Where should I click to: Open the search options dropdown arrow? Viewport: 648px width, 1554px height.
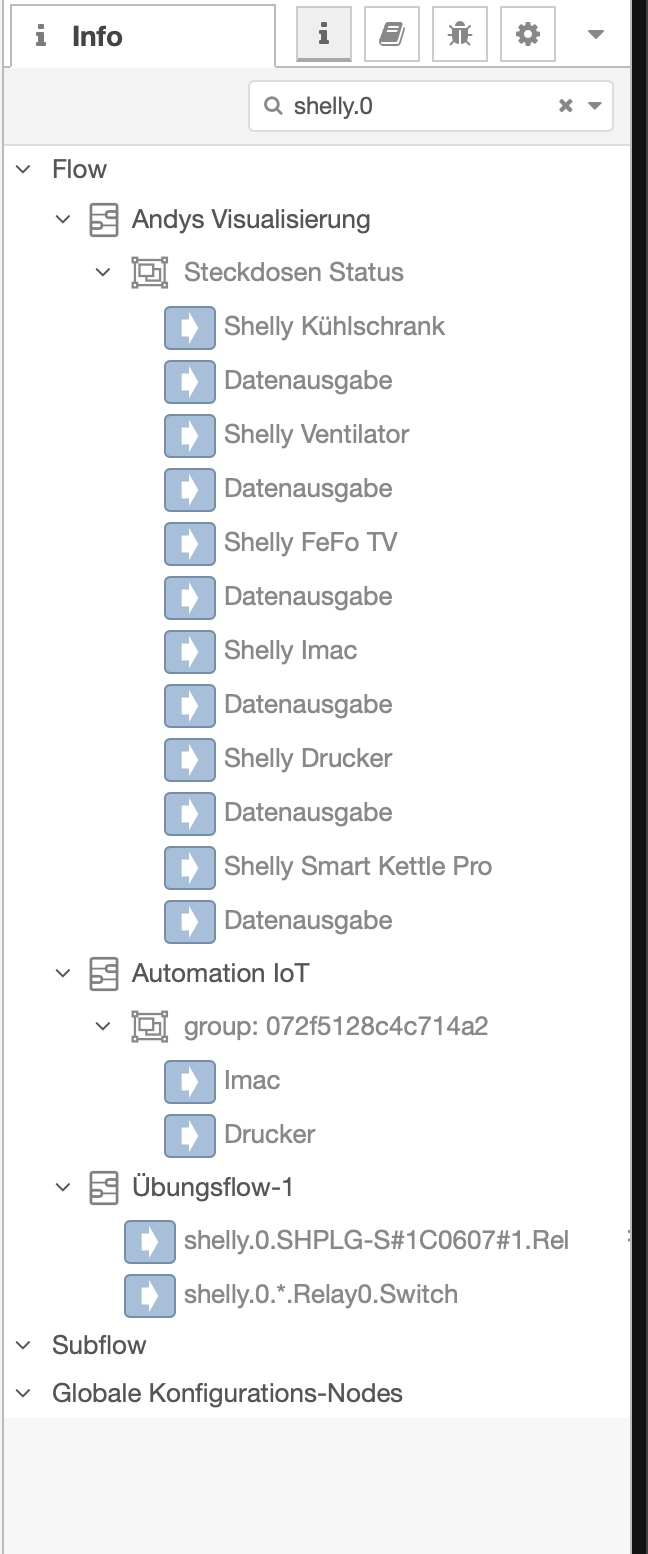[x=595, y=106]
